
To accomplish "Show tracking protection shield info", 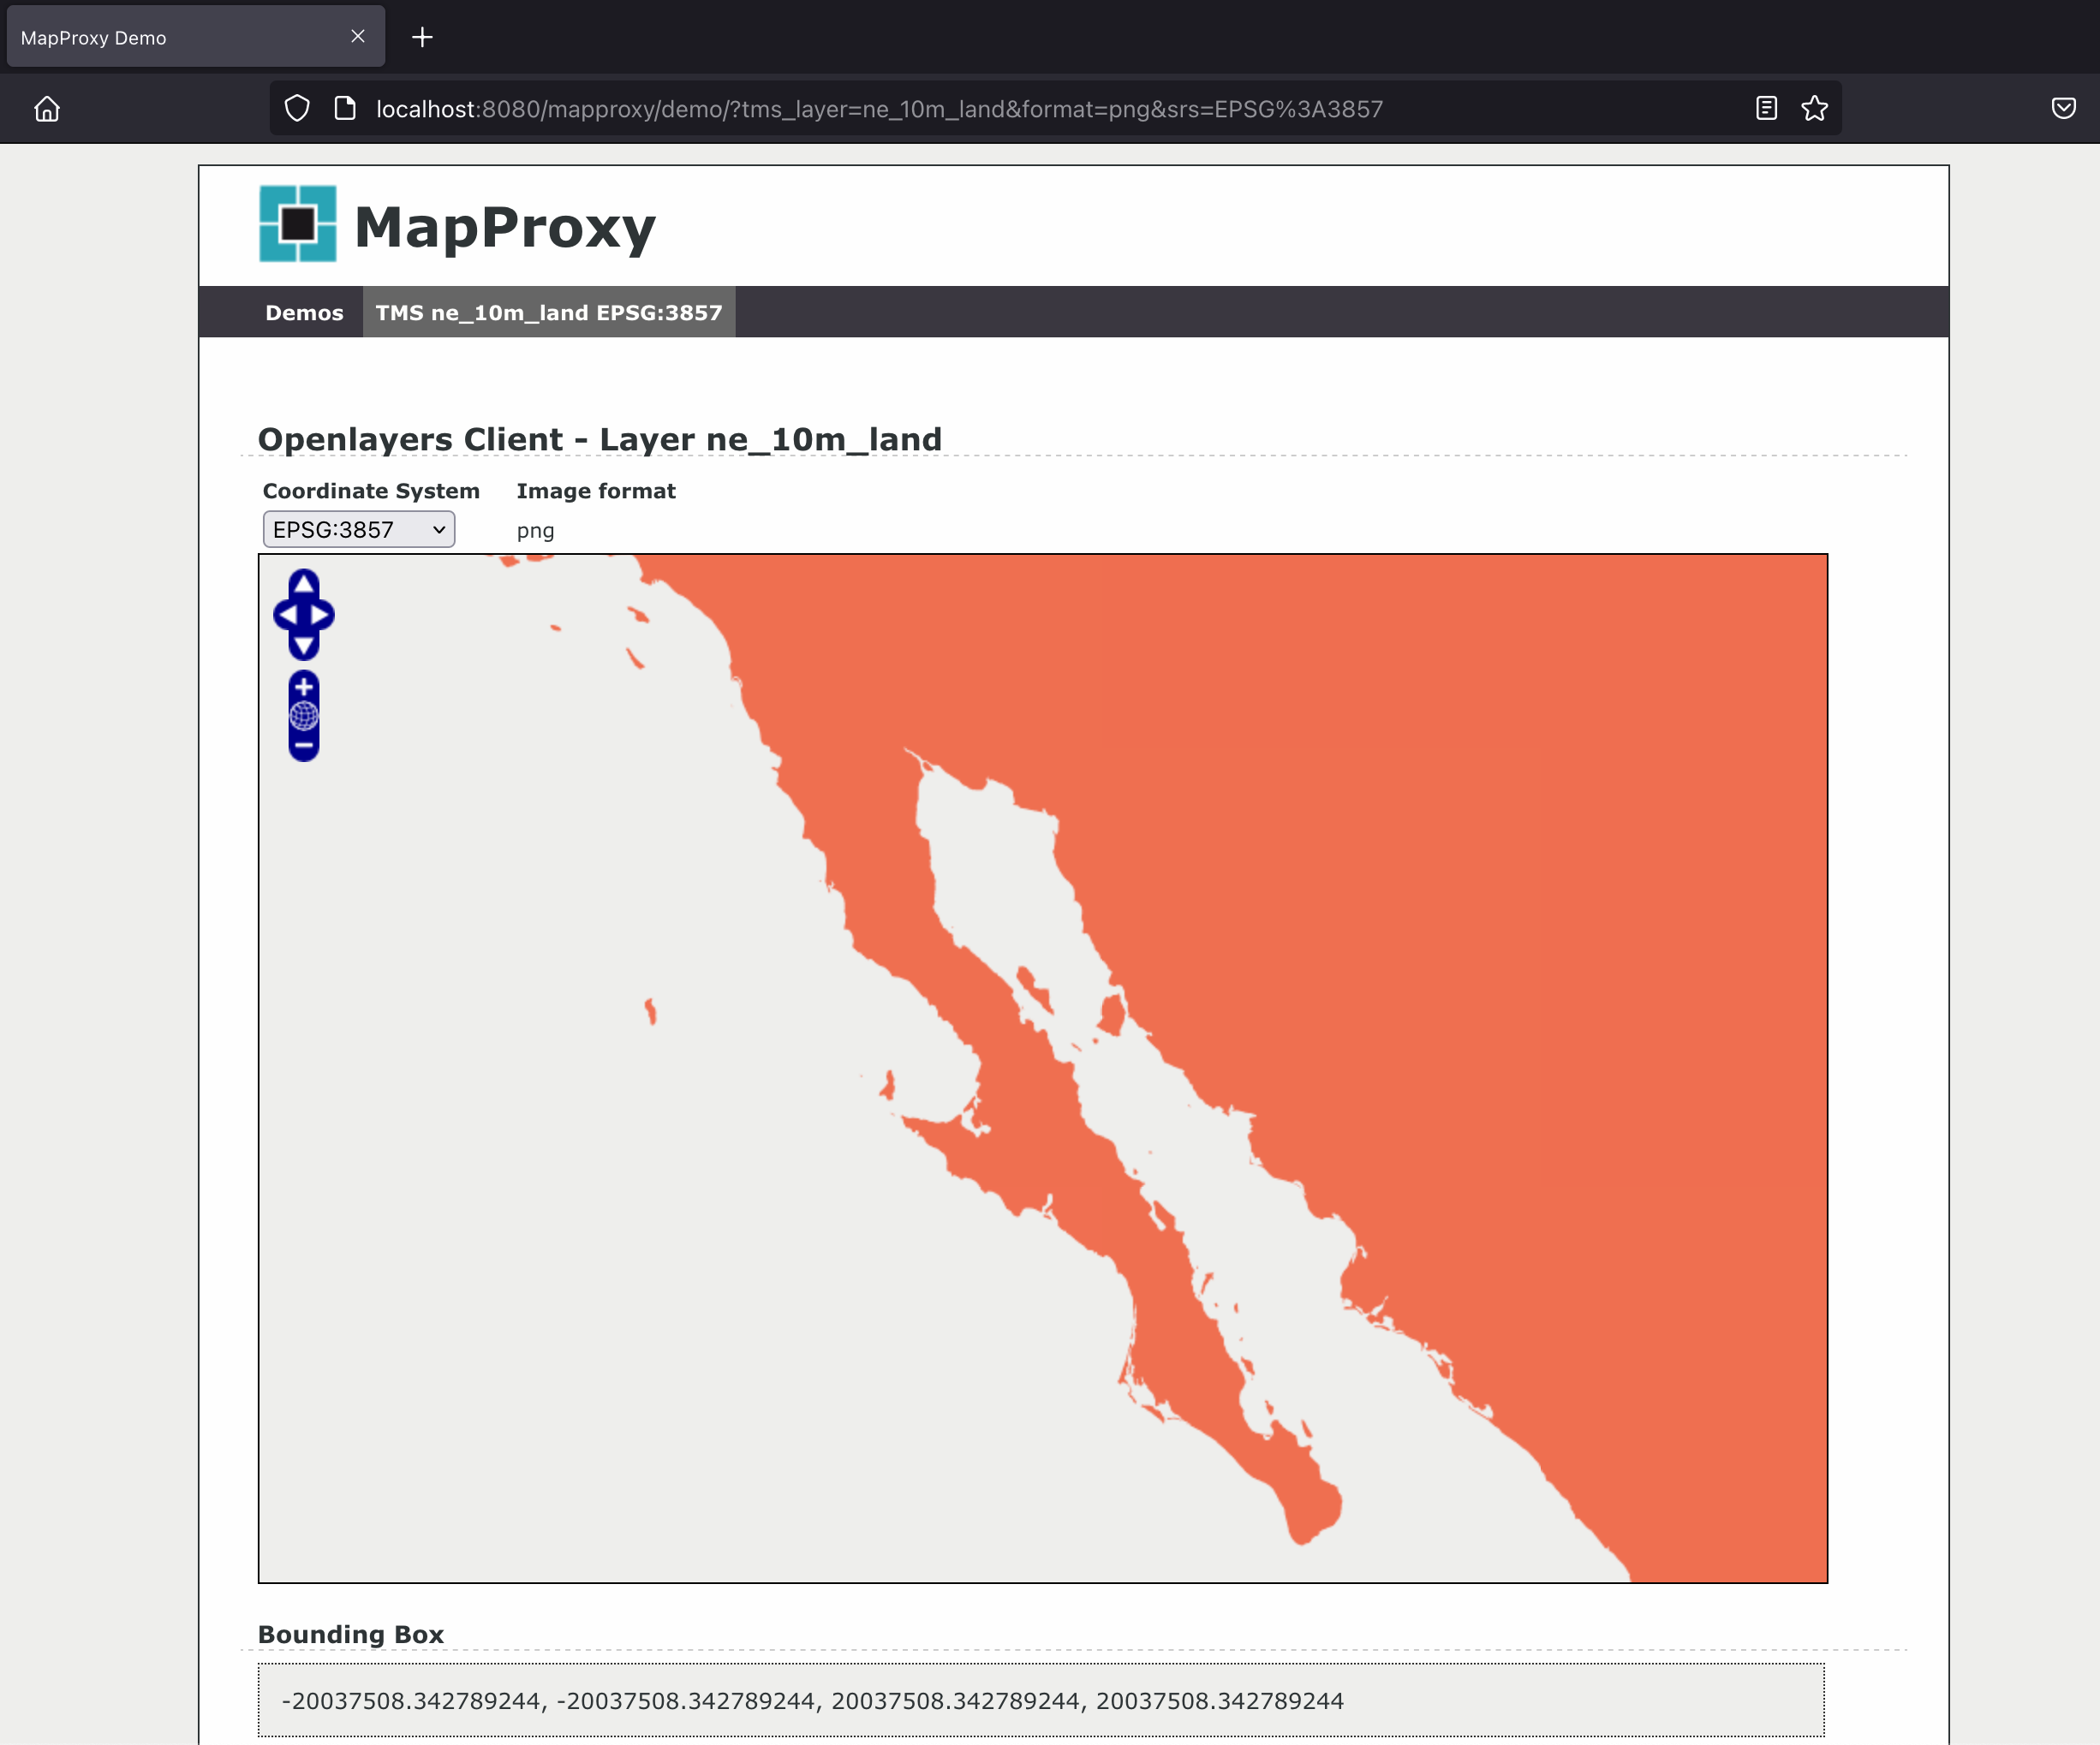I will click(297, 108).
